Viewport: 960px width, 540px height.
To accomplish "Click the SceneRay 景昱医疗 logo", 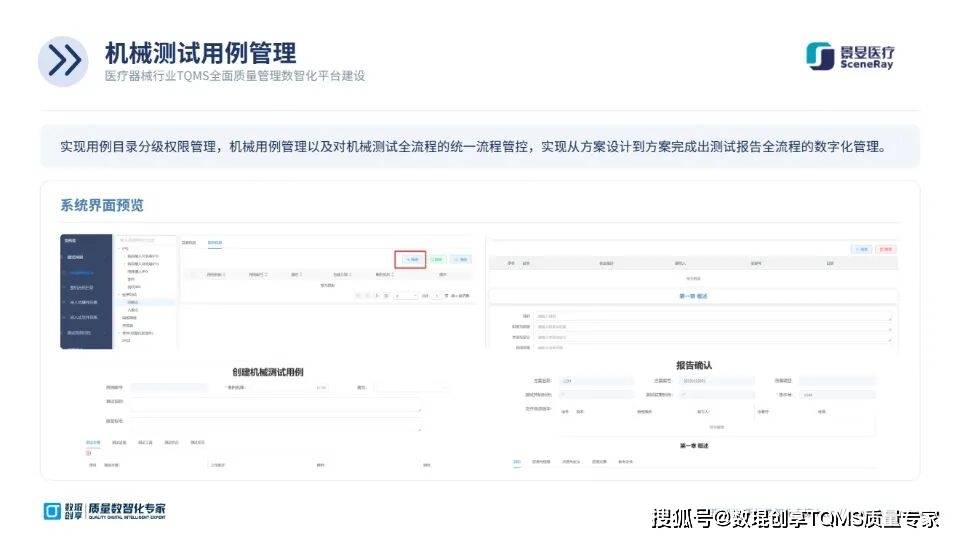I will tap(850, 56).
